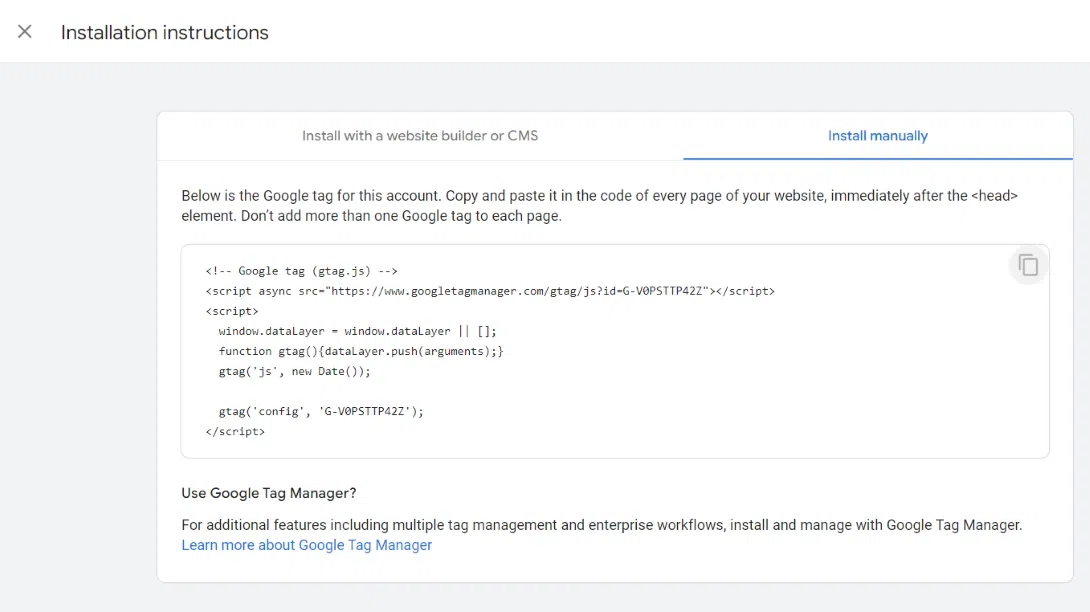Click the <head> text in the instructions
The image size is (1090, 612).
(994, 196)
